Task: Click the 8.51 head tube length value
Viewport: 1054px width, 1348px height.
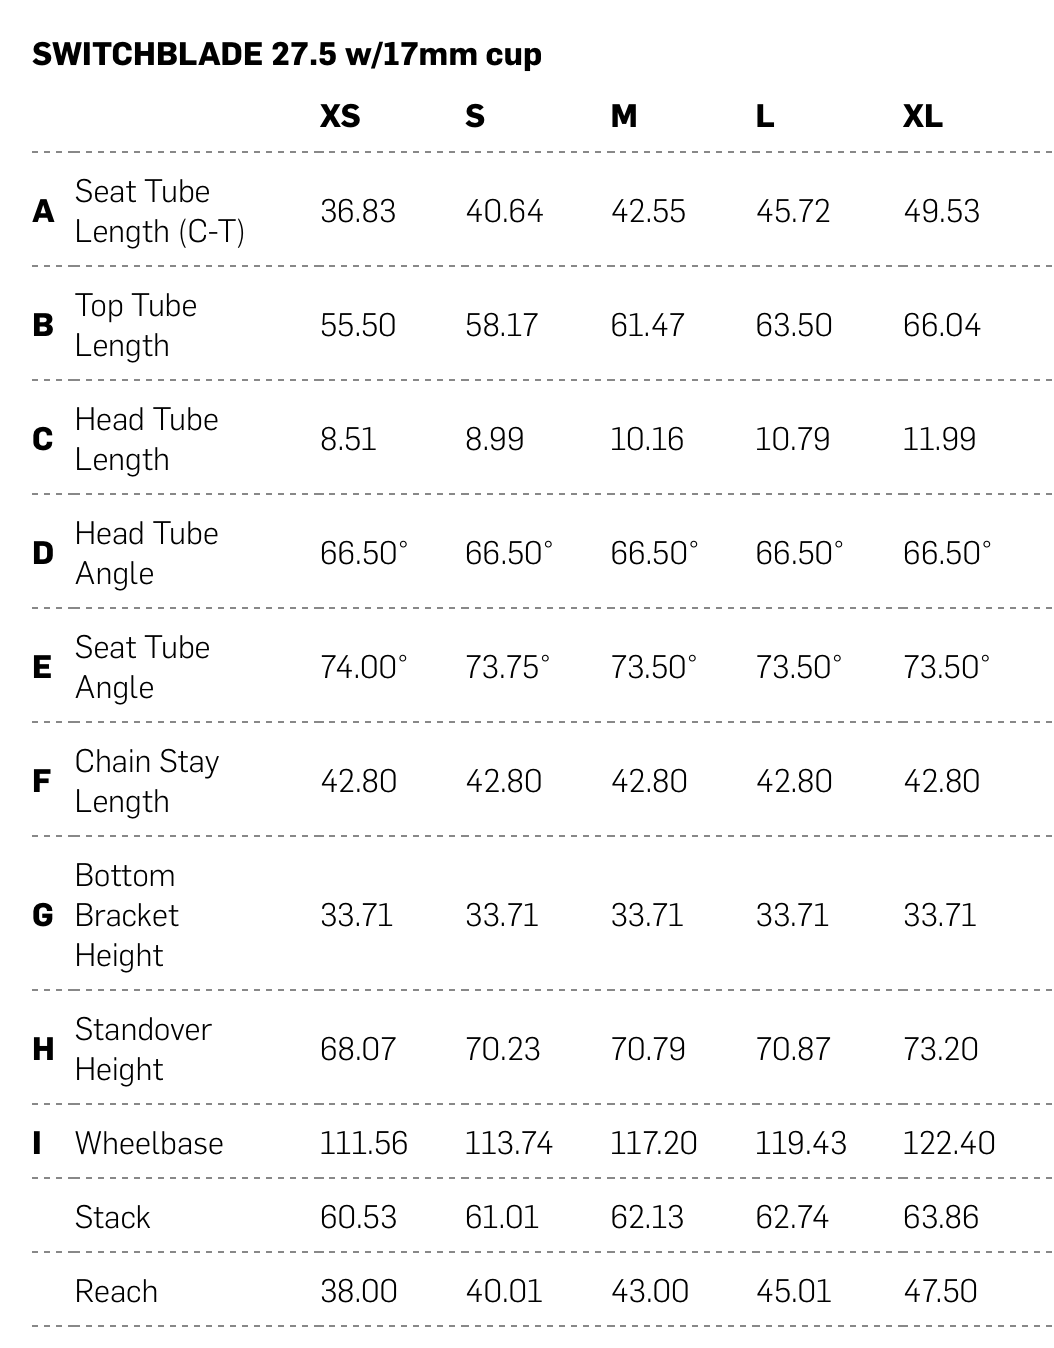Action: (x=348, y=439)
